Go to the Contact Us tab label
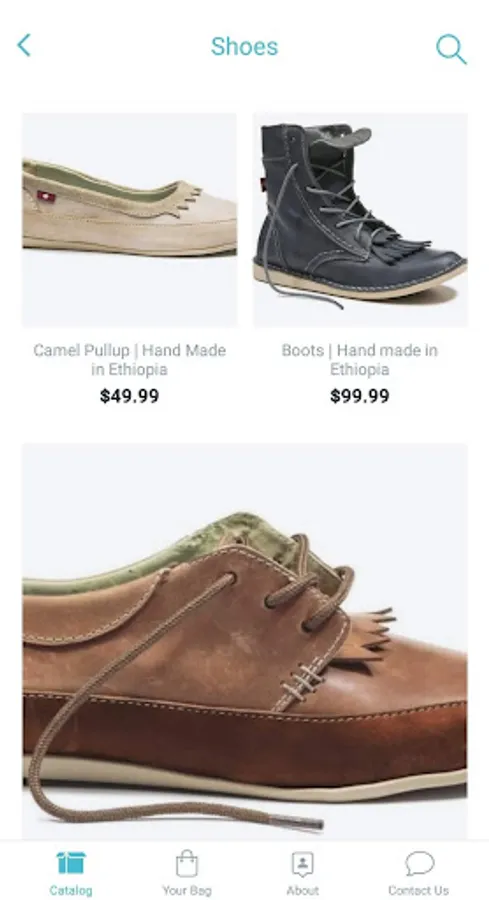Image resolution: width=489 pixels, height=900 pixels. click(x=418, y=890)
